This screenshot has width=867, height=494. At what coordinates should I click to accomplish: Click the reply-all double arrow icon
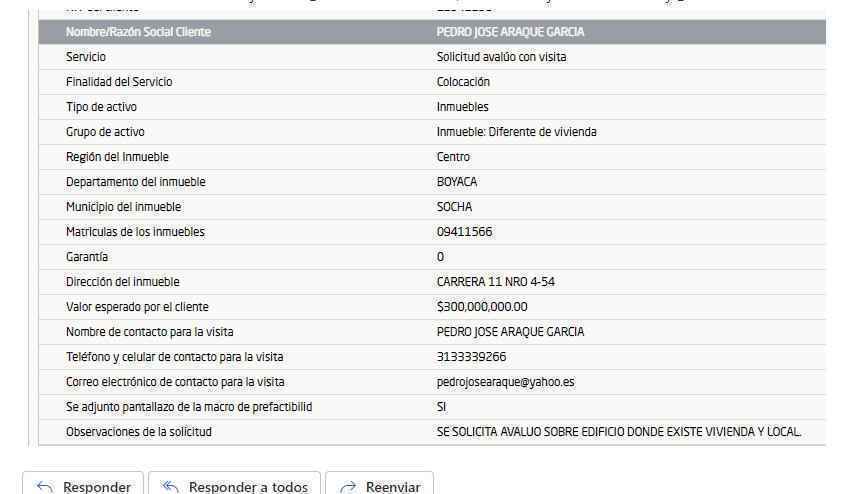point(170,487)
